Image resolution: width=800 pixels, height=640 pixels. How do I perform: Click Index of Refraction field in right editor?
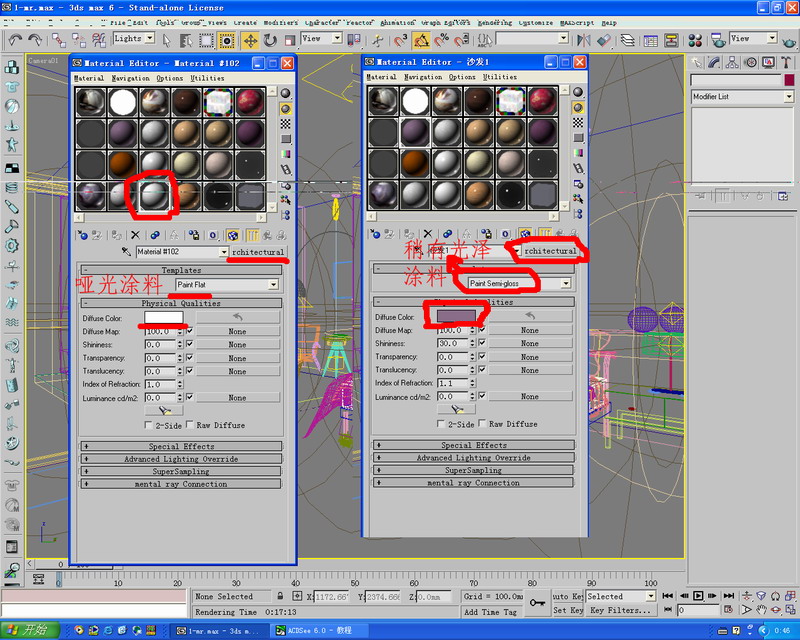tap(453, 383)
